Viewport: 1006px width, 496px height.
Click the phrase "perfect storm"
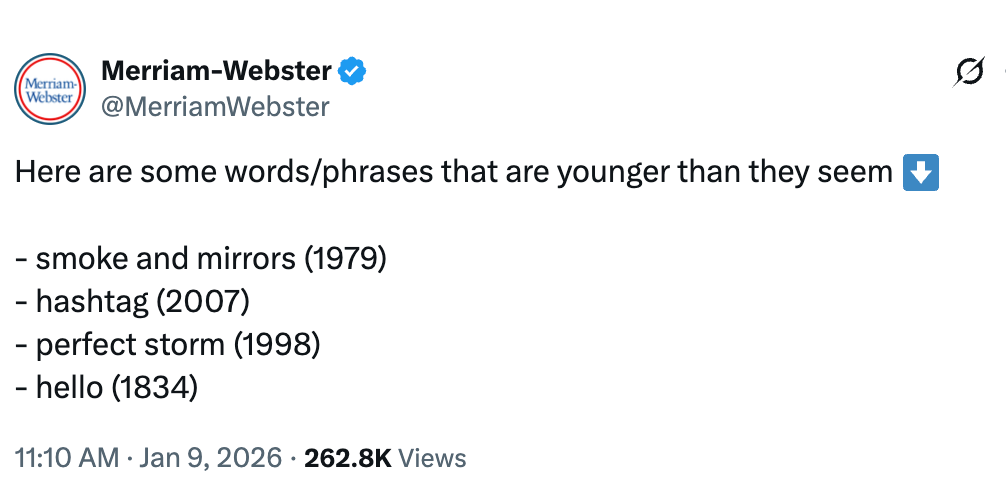click(131, 344)
